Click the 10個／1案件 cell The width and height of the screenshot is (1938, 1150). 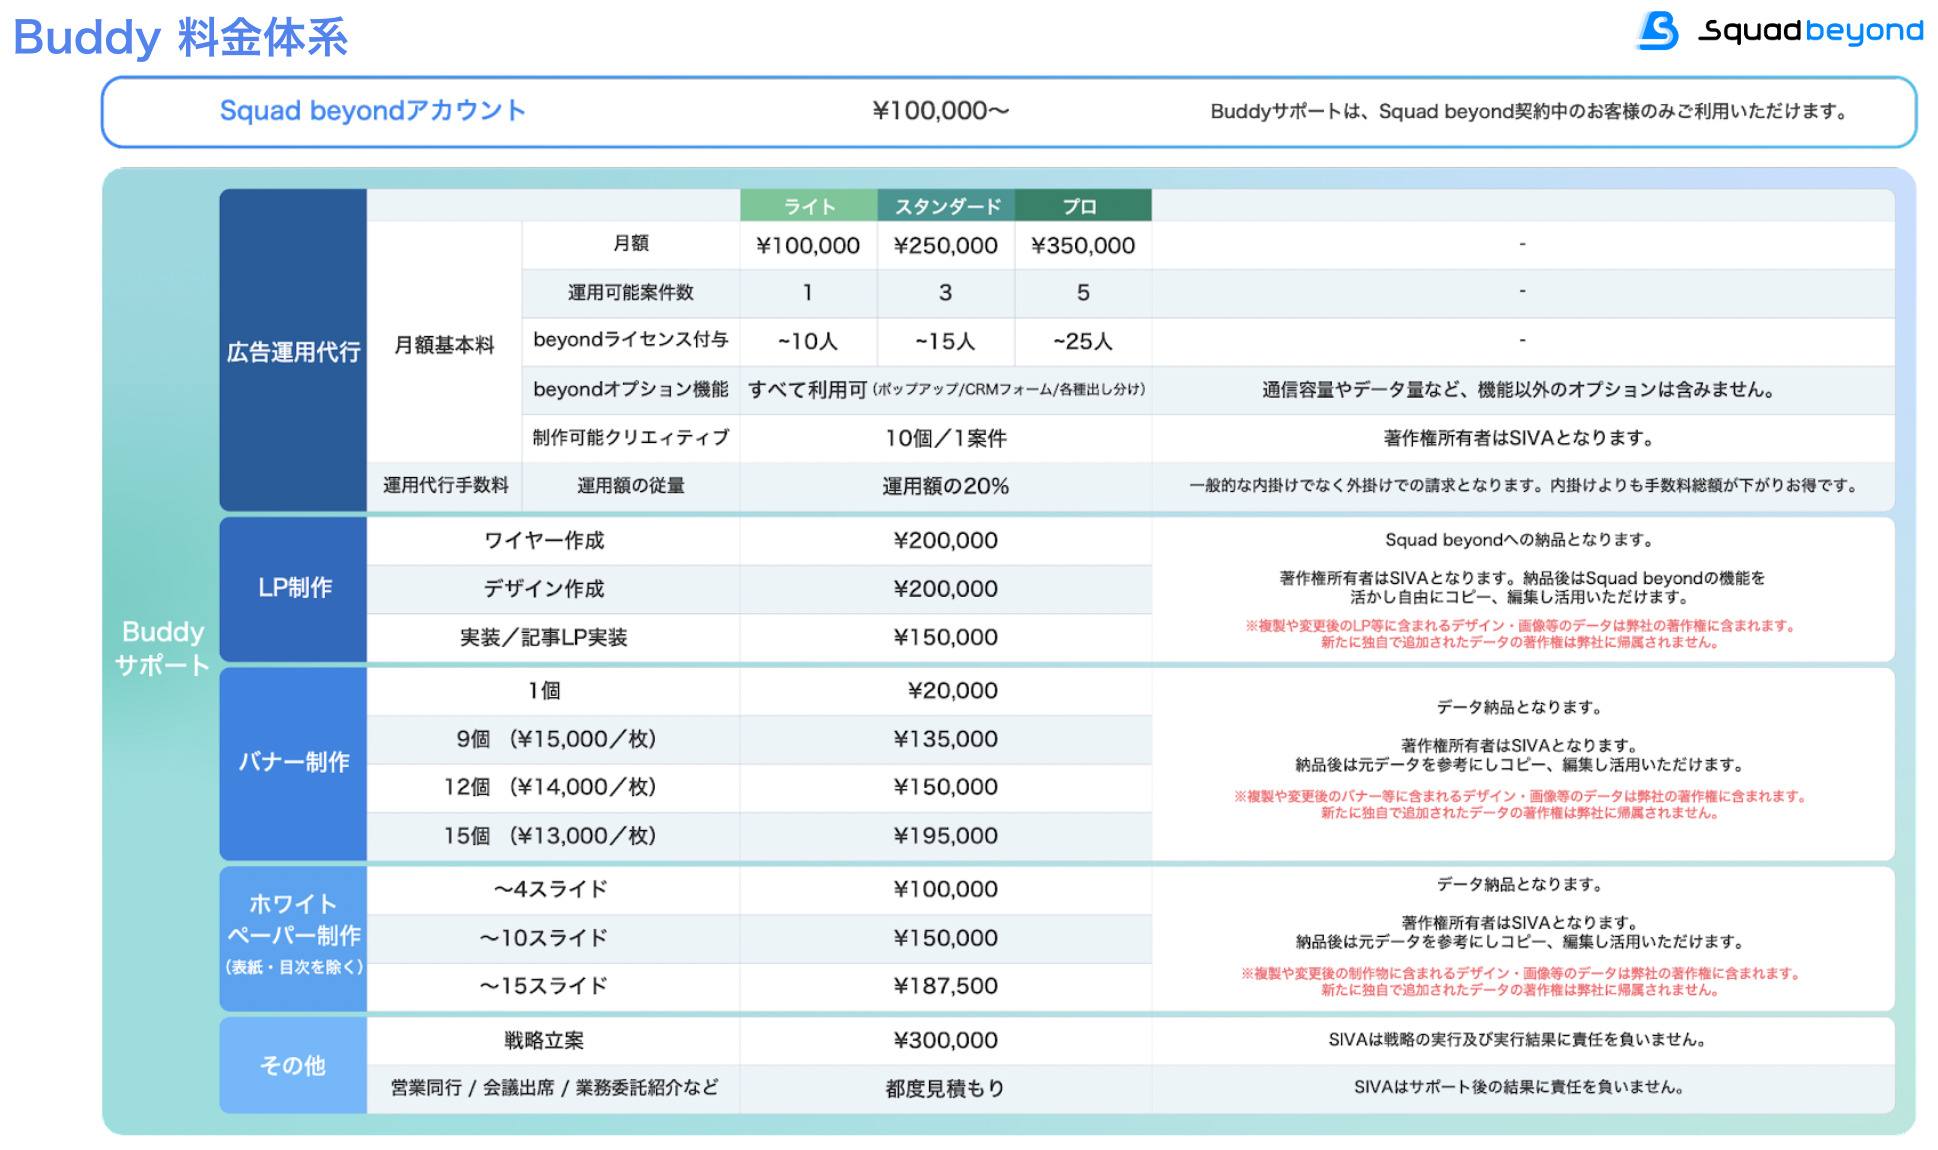click(x=946, y=438)
